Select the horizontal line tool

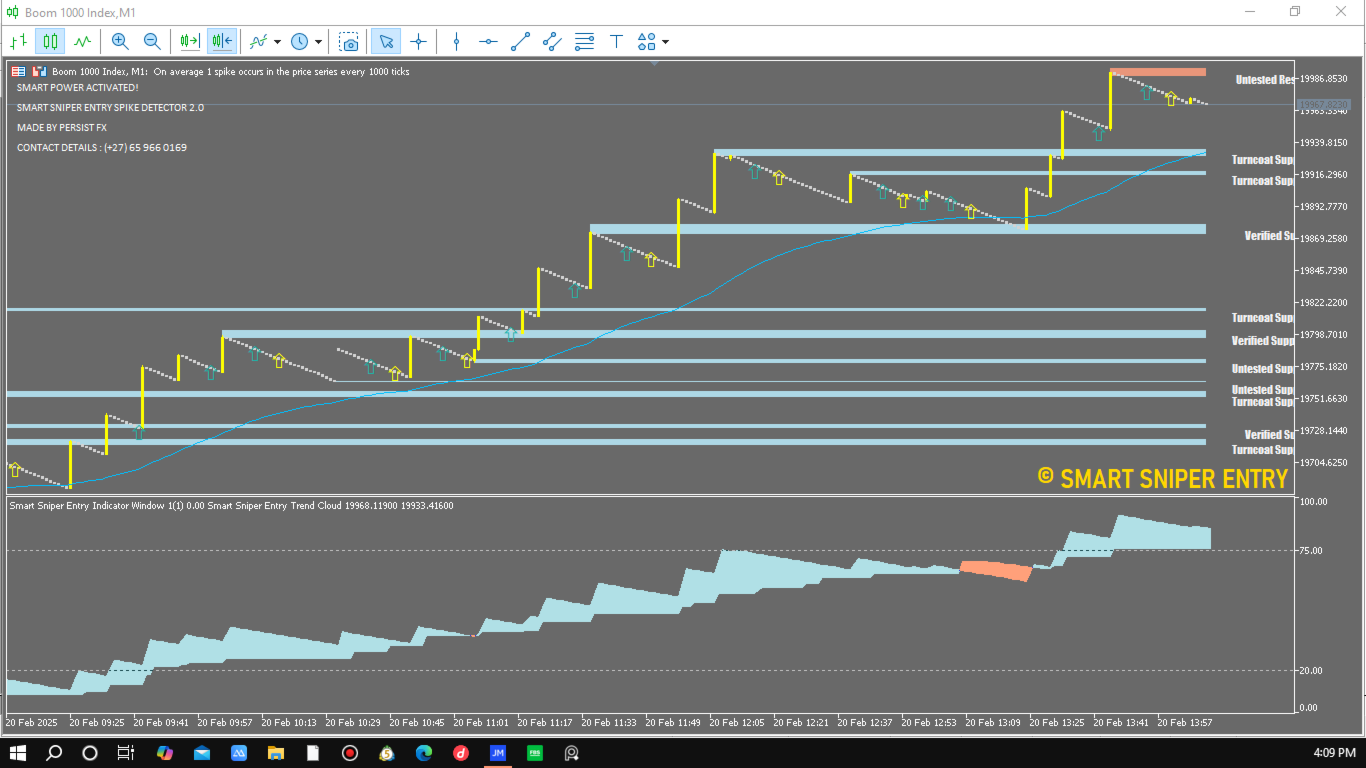488,41
